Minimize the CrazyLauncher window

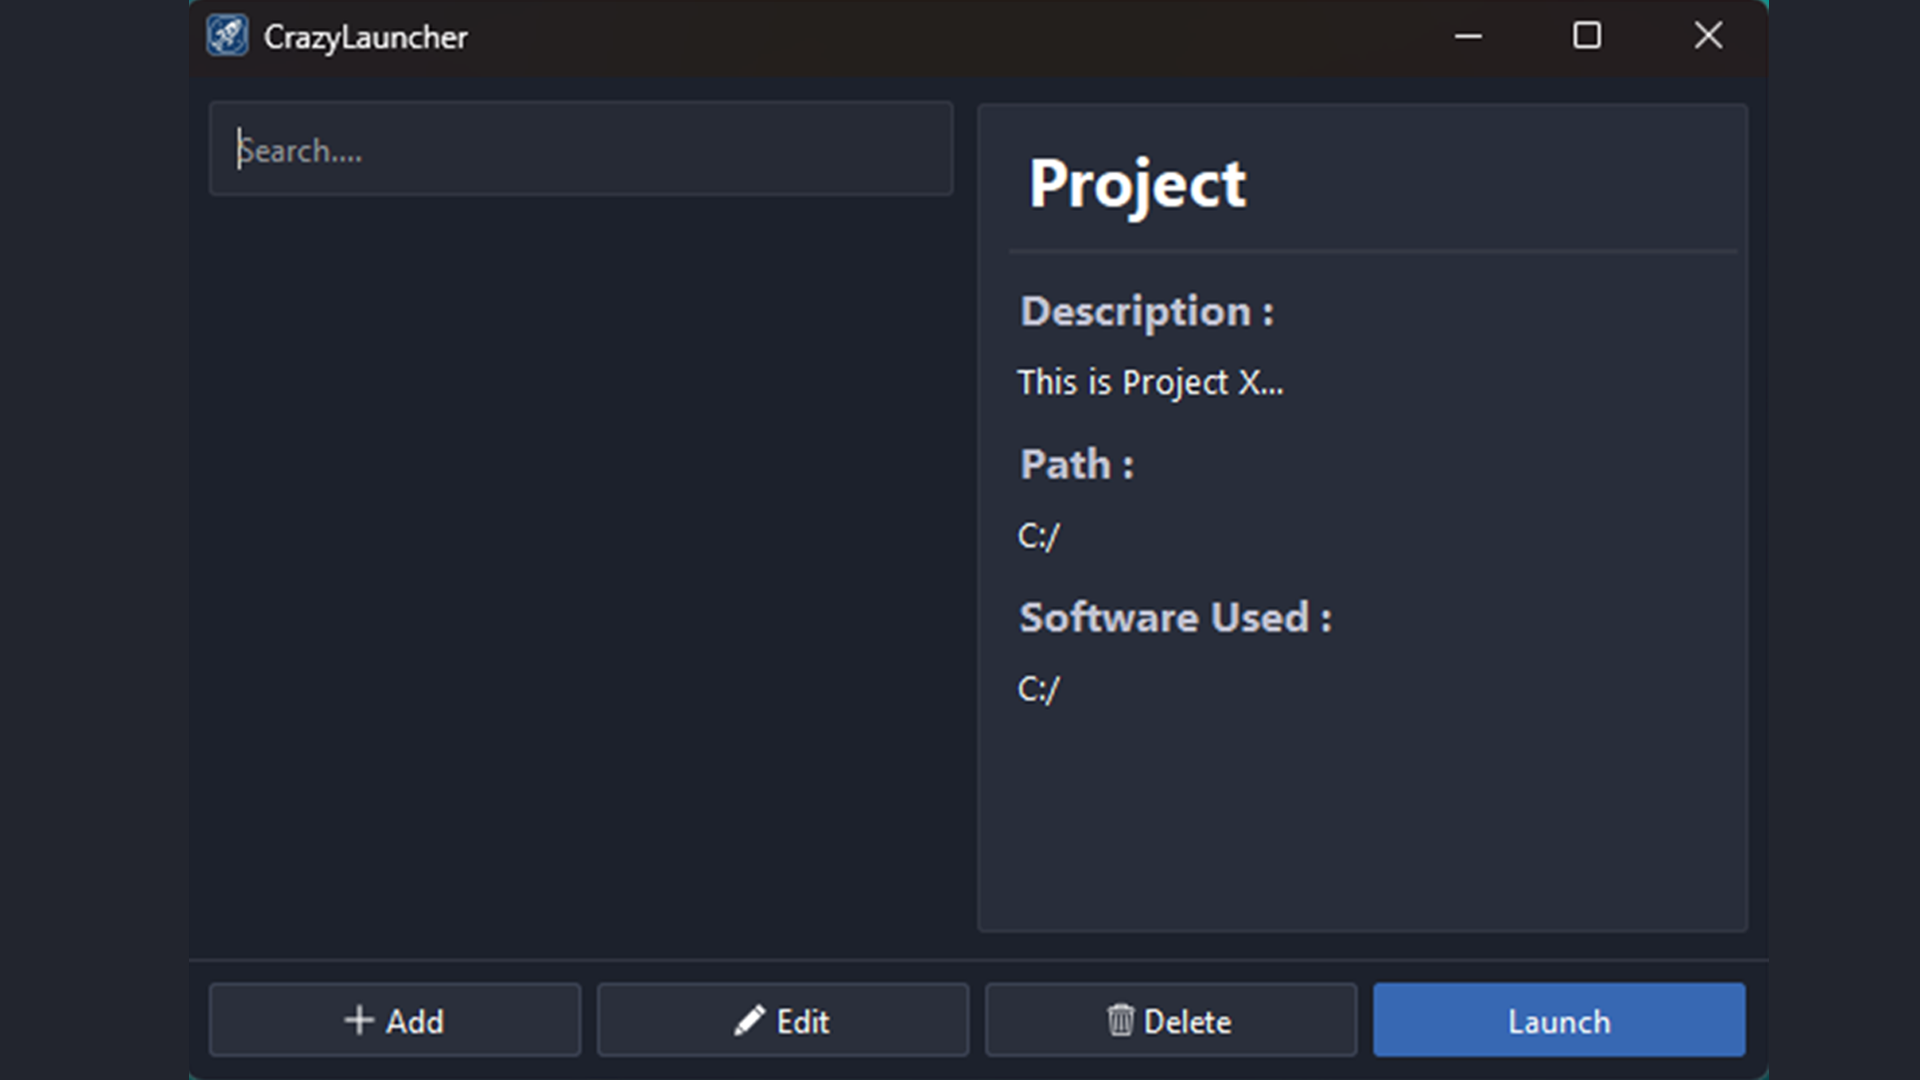[x=1468, y=36]
